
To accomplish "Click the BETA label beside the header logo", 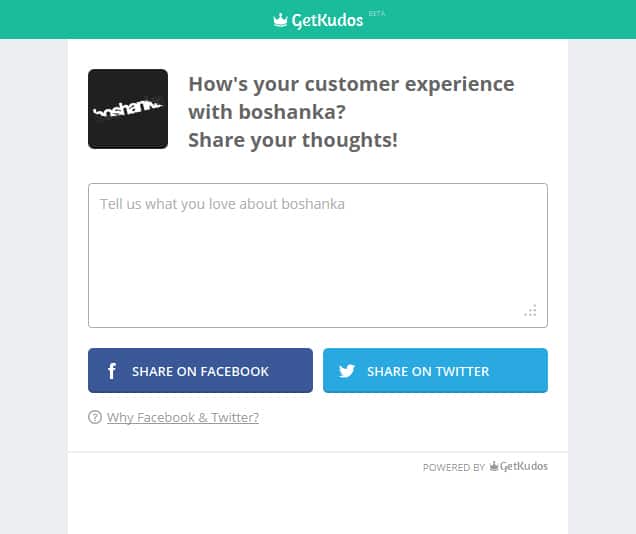I will tap(377, 13).
